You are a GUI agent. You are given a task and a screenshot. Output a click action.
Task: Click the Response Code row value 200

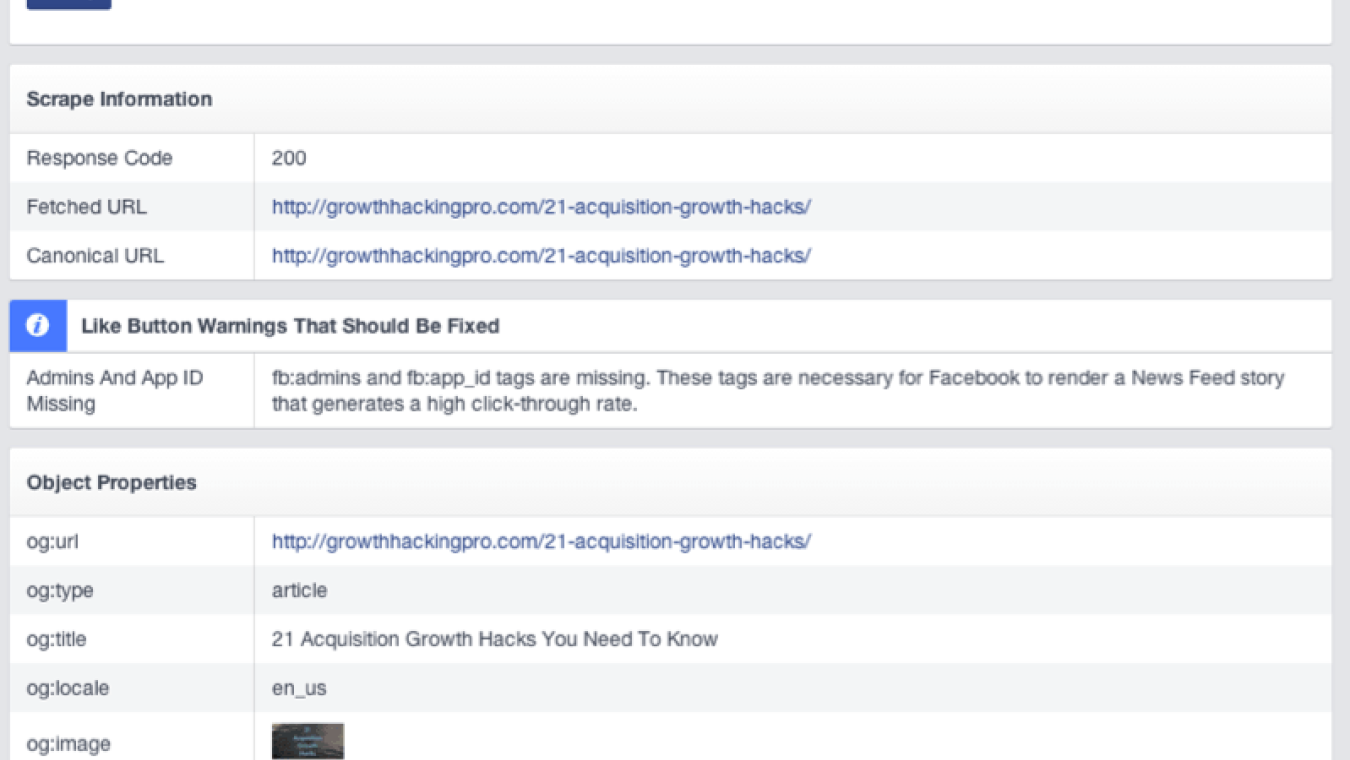click(289, 158)
